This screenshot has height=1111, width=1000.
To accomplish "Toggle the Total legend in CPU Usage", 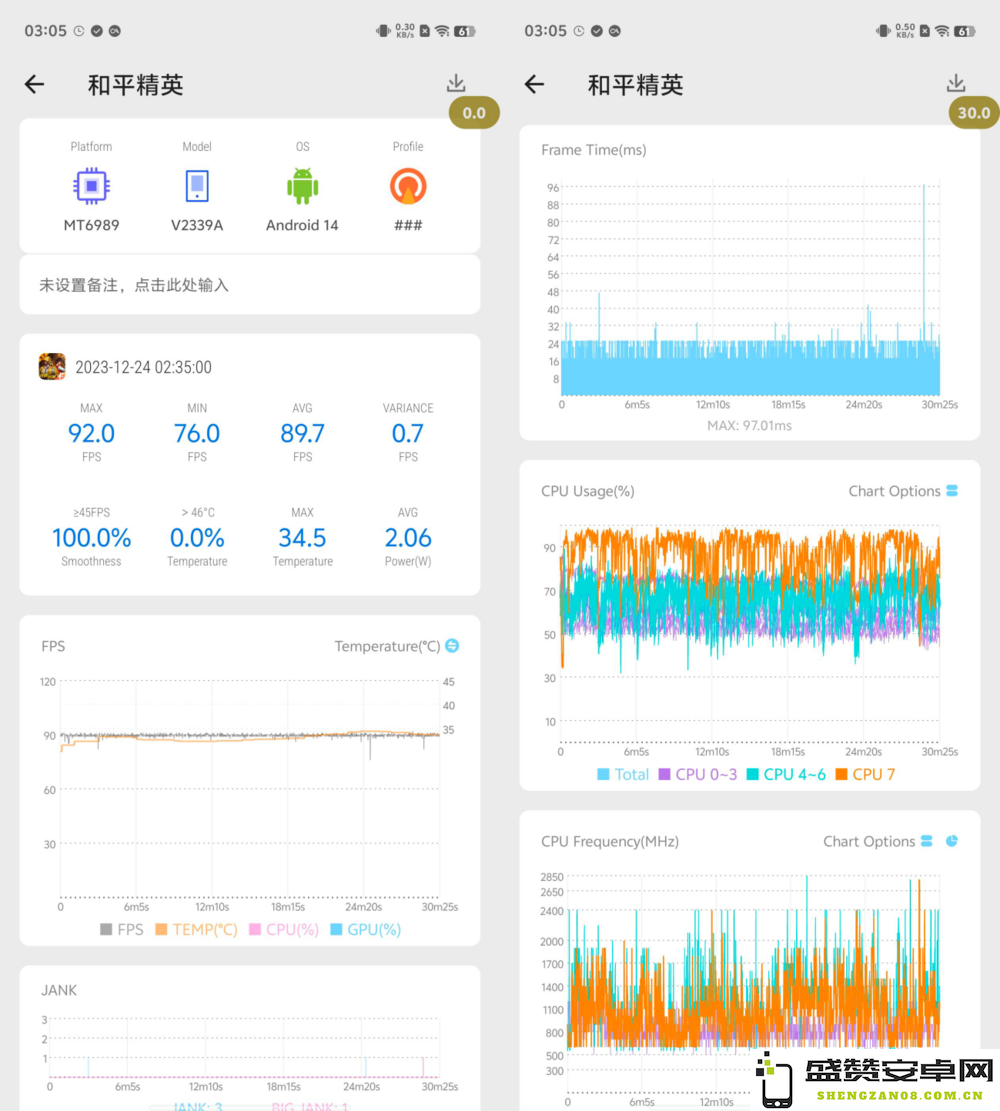I will coord(623,774).
